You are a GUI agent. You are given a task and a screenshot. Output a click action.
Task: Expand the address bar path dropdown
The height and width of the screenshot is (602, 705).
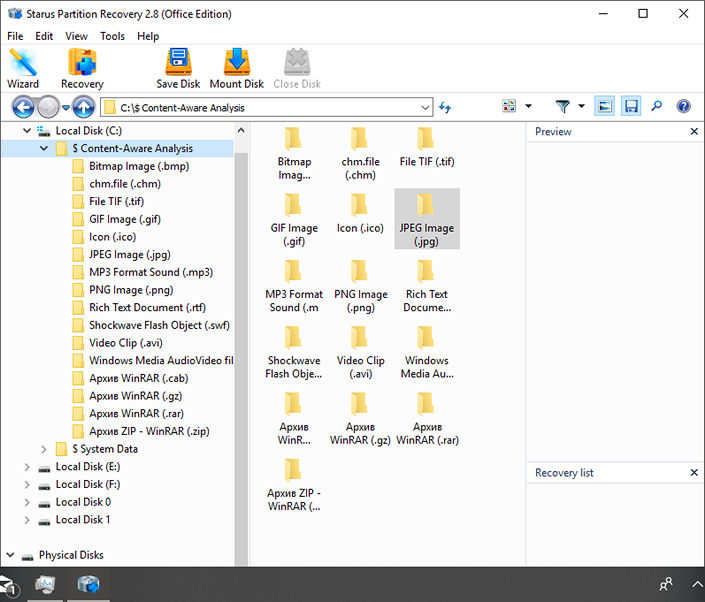click(425, 107)
